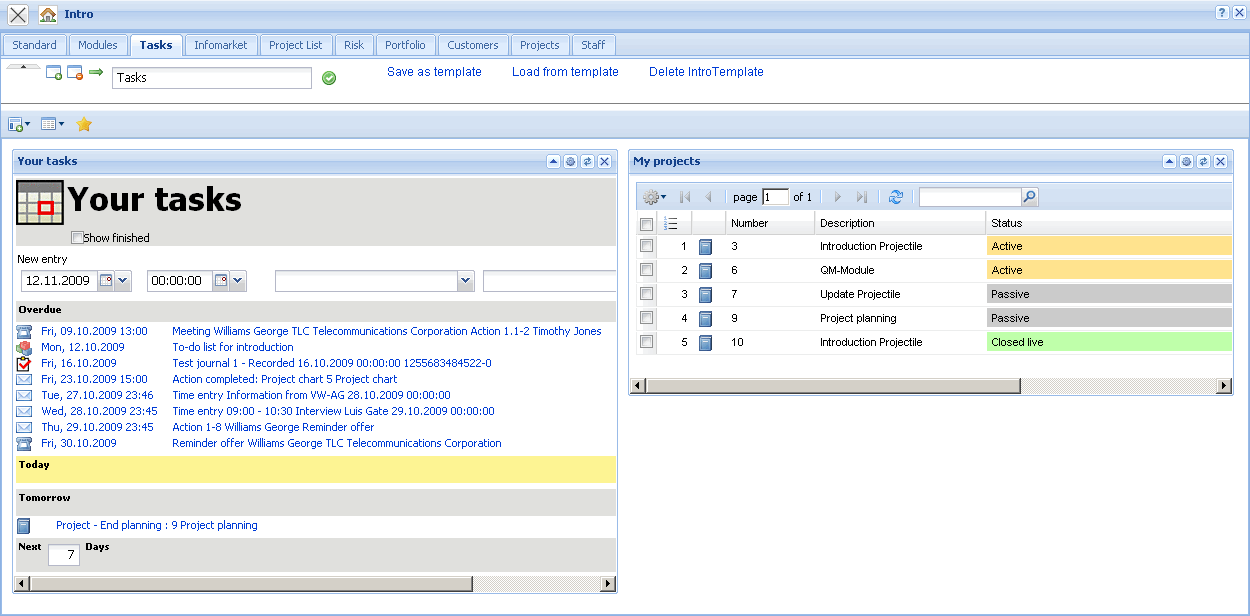Image resolution: width=1250 pixels, height=616 pixels.
Task: Confirm the Tasks name with the green checkmark
Action: point(330,77)
